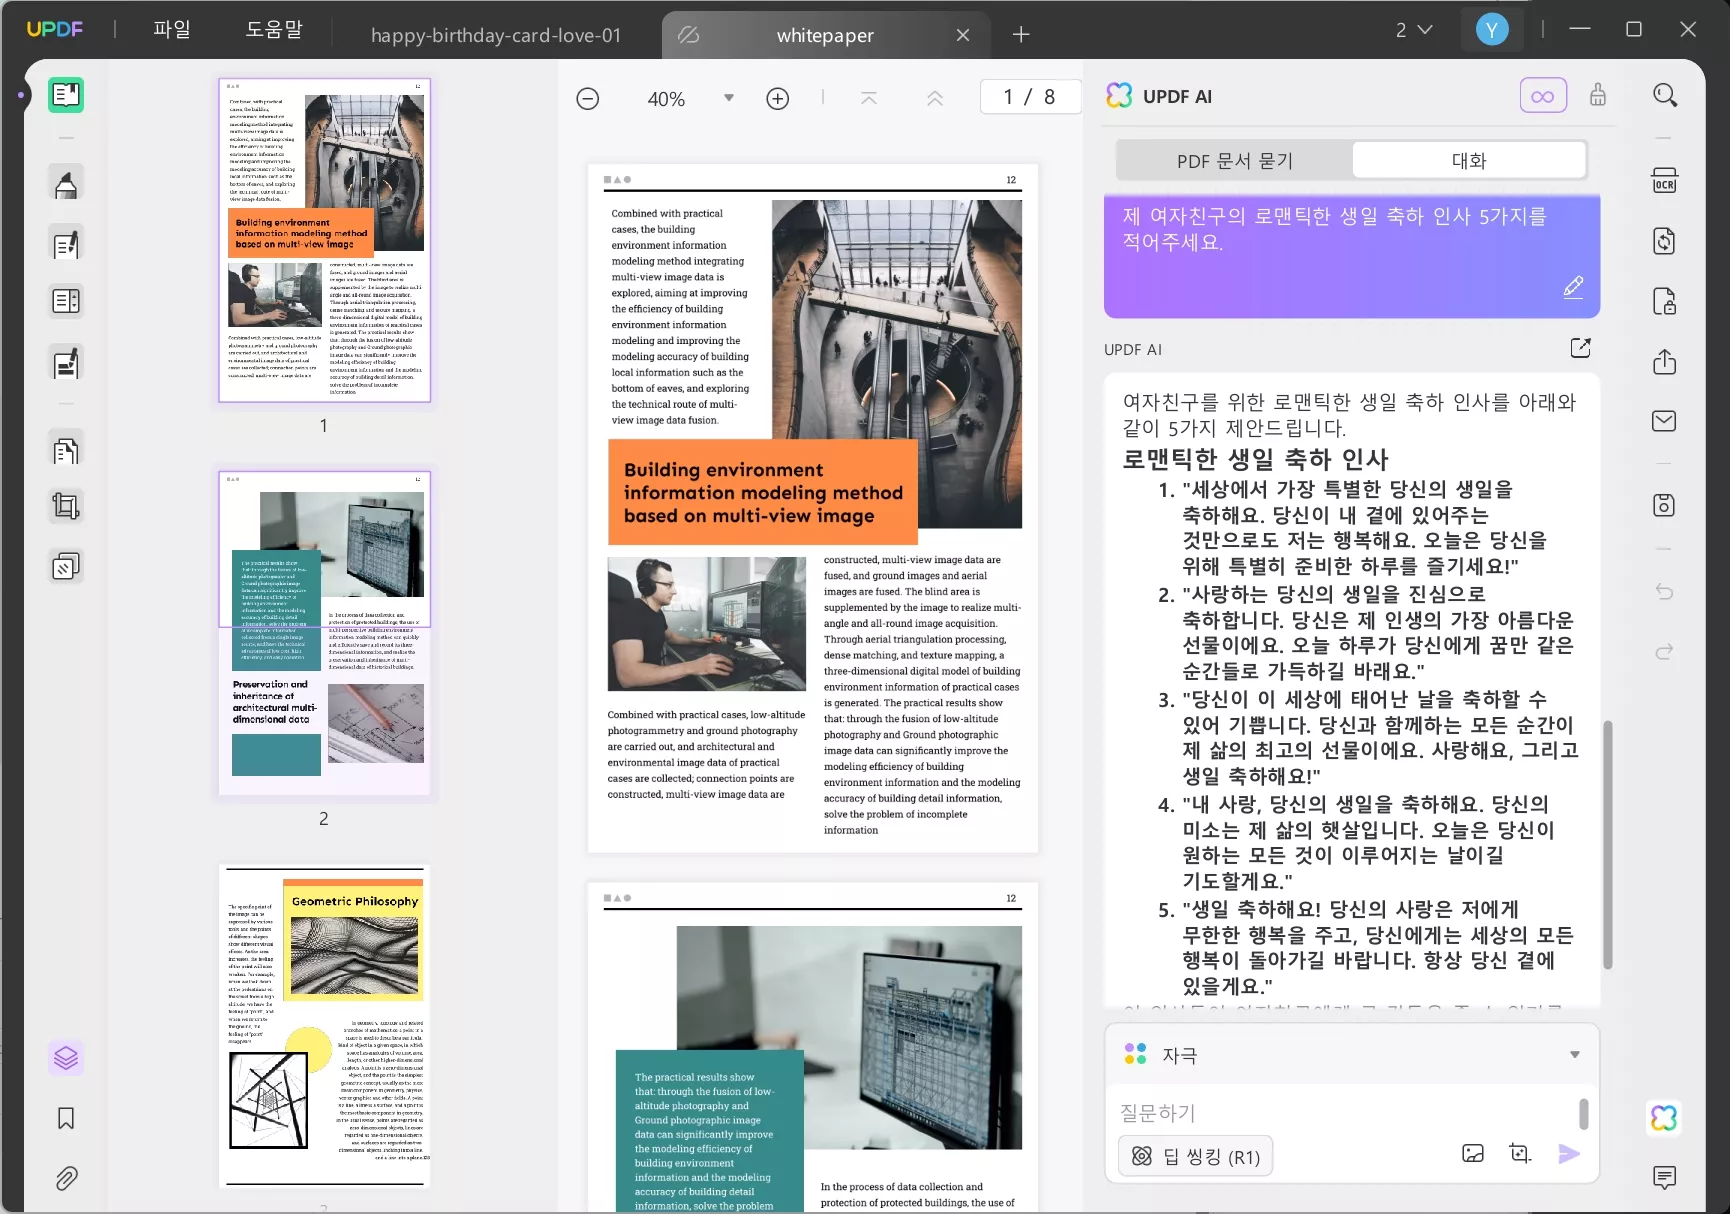This screenshot has width=1730, height=1214.
Task: Click the zoom out minus button
Action: [x=588, y=98]
